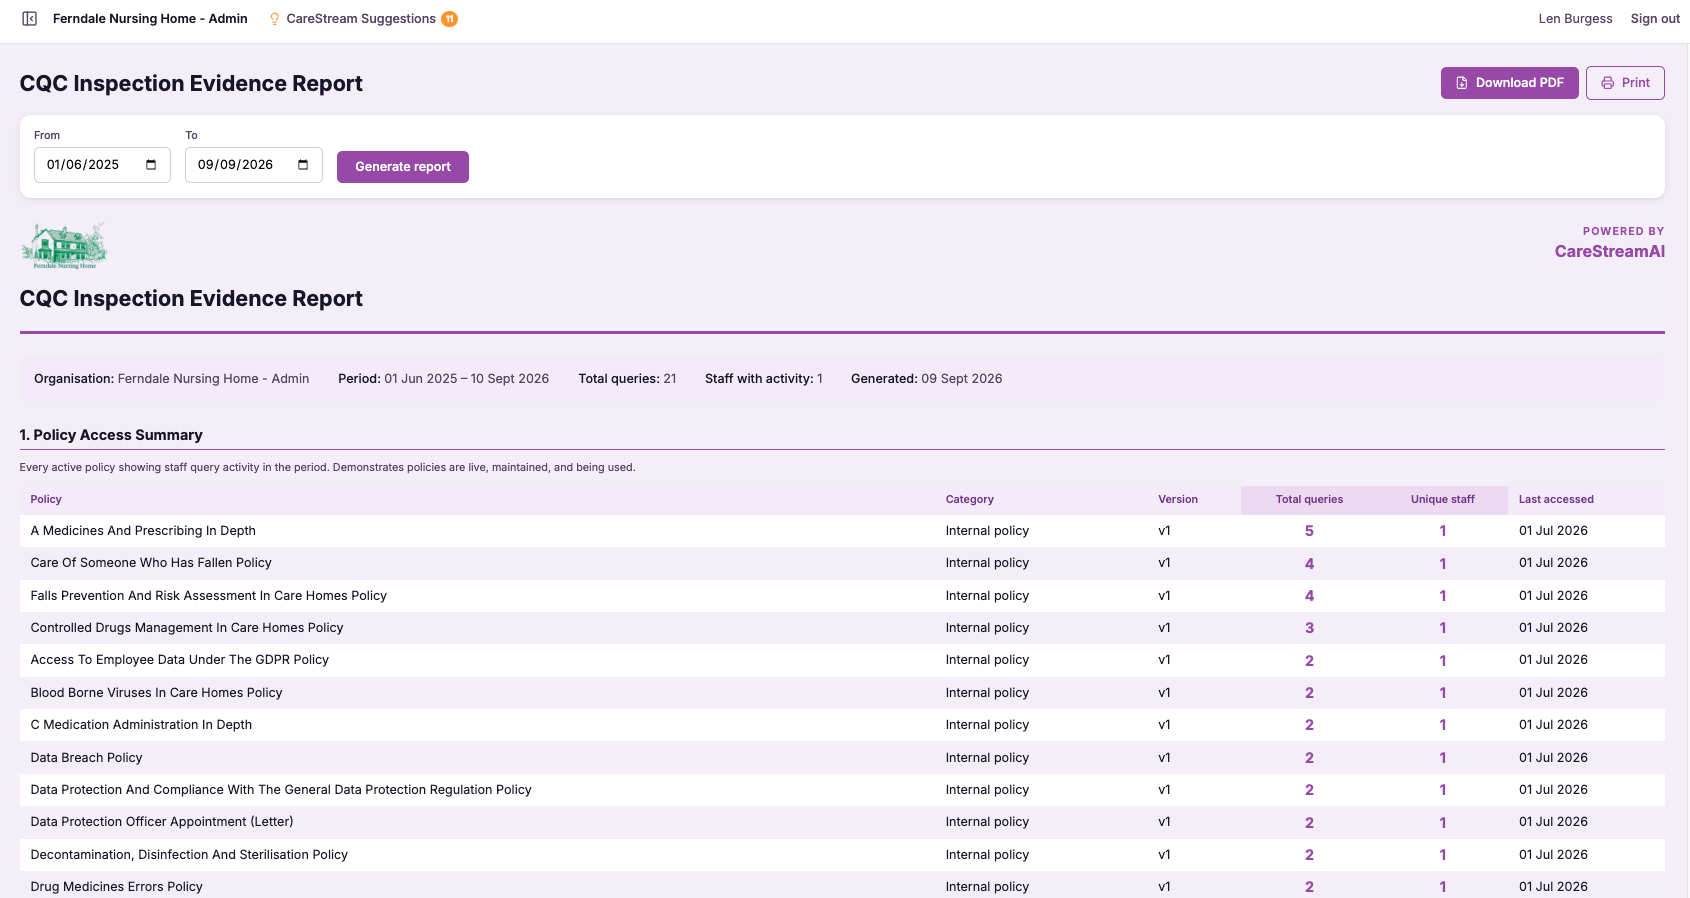
Task: Click version v1 for Drug Medicines Errors Policy
Action: [1164, 887]
